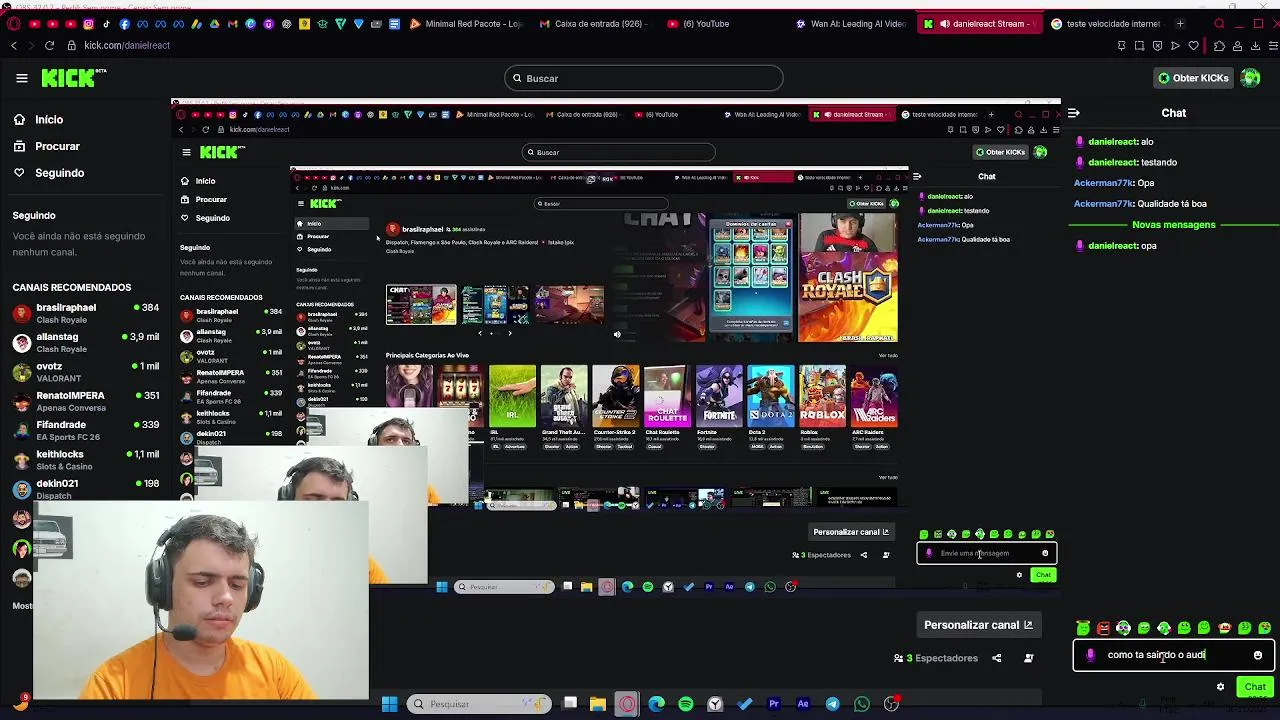Open chat settings gear icon
1280x720 pixels.
click(x=1220, y=687)
